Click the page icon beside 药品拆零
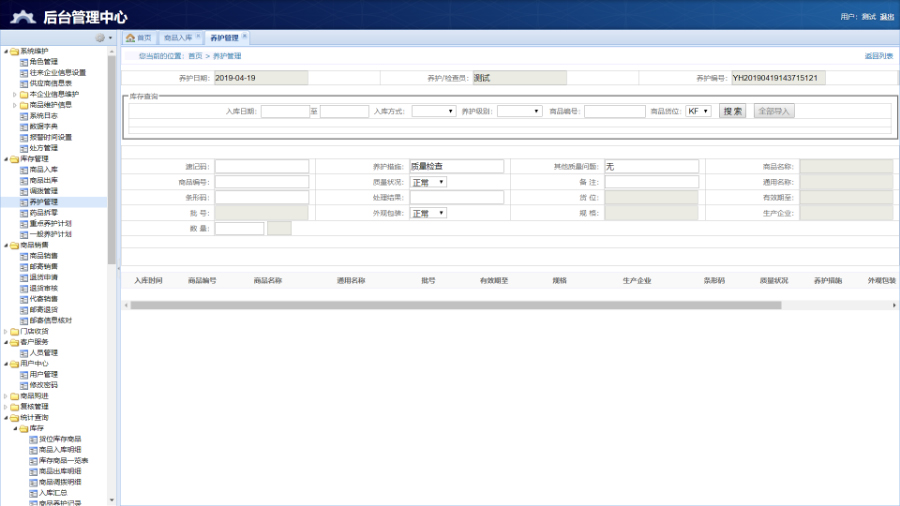The width and height of the screenshot is (900, 506). (x=24, y=213)
